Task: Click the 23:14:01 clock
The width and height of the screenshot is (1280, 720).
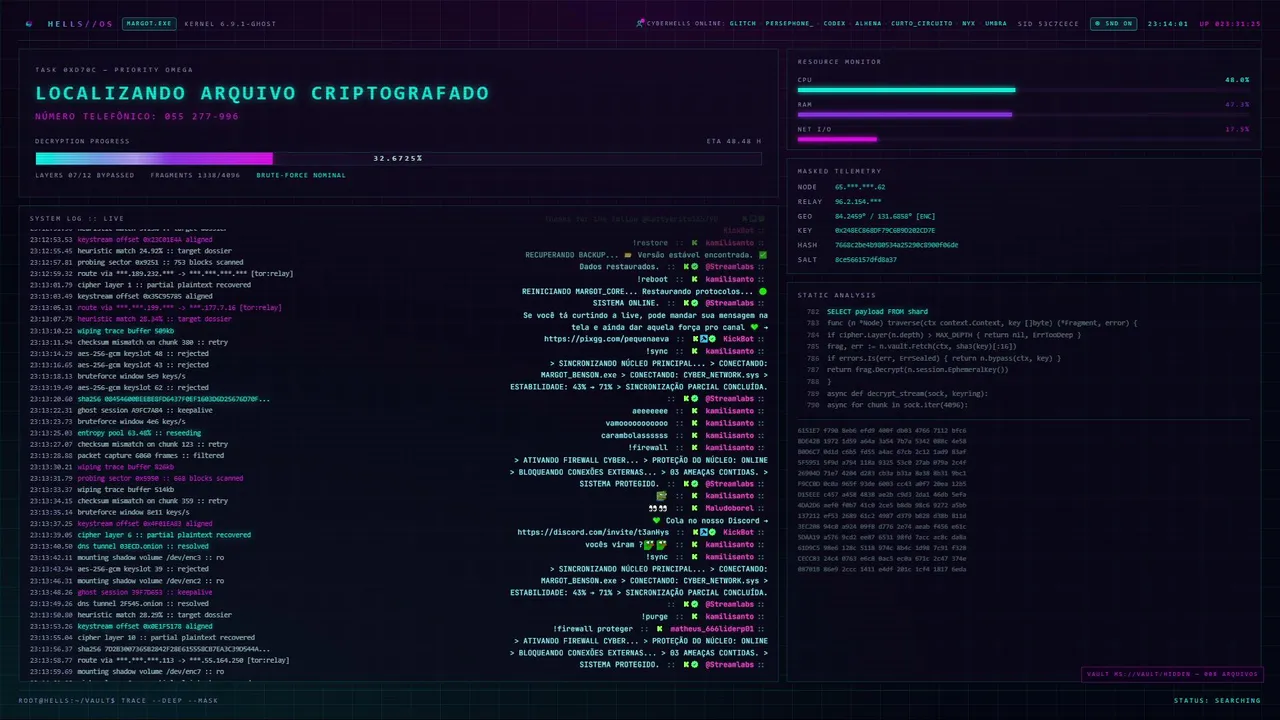Action: (1168, 23)
